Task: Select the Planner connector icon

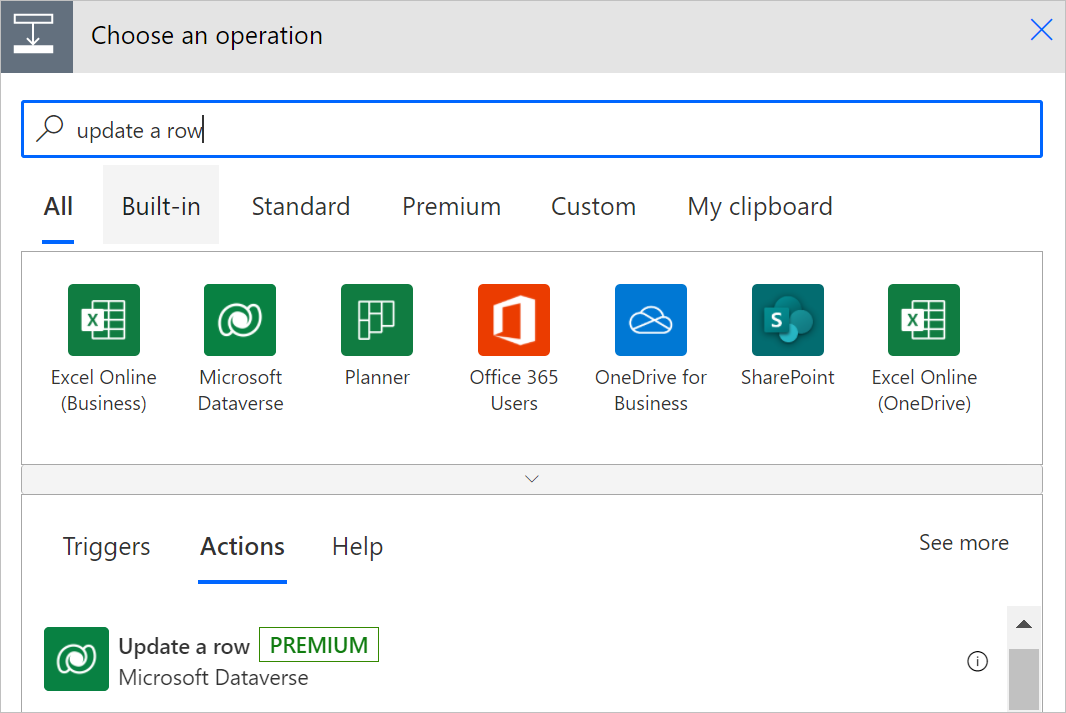Action: tap(377, 320)
